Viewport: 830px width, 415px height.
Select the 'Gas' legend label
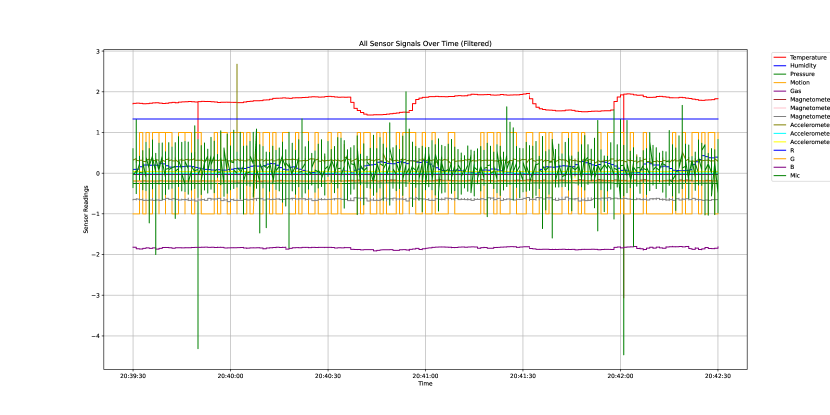pos(795,91)
